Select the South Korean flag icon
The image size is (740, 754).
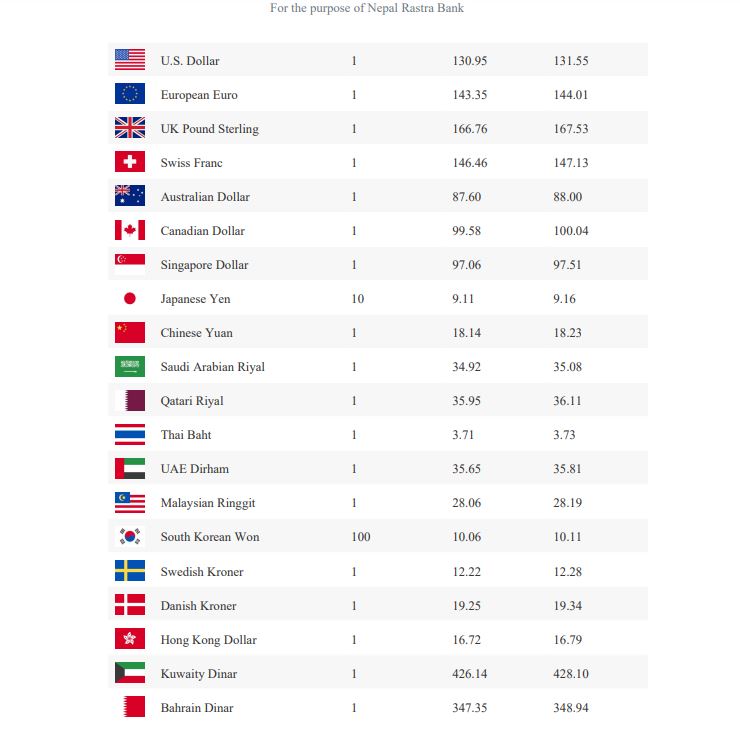pyautogui.click(x=130, y=536)
